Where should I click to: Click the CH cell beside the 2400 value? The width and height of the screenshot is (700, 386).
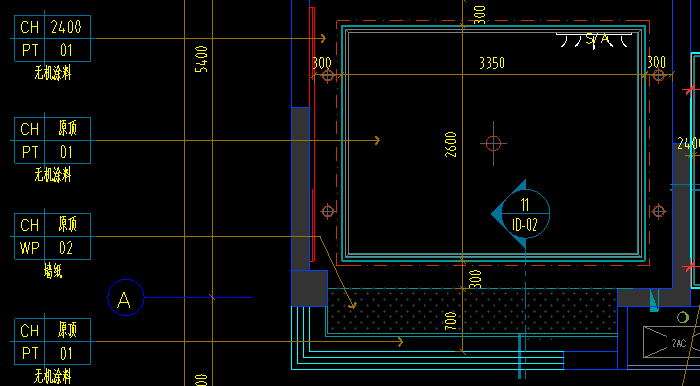pyautogui.click(x=29, y=27)
